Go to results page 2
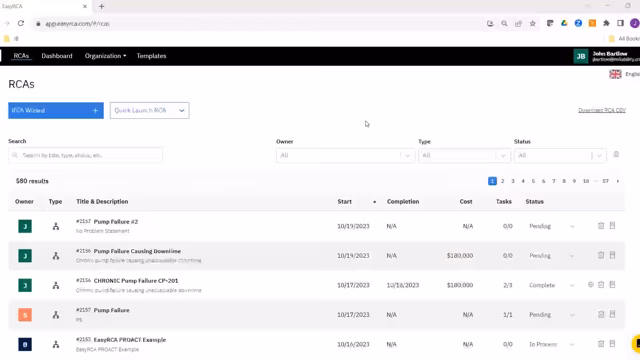 (502, 181)
